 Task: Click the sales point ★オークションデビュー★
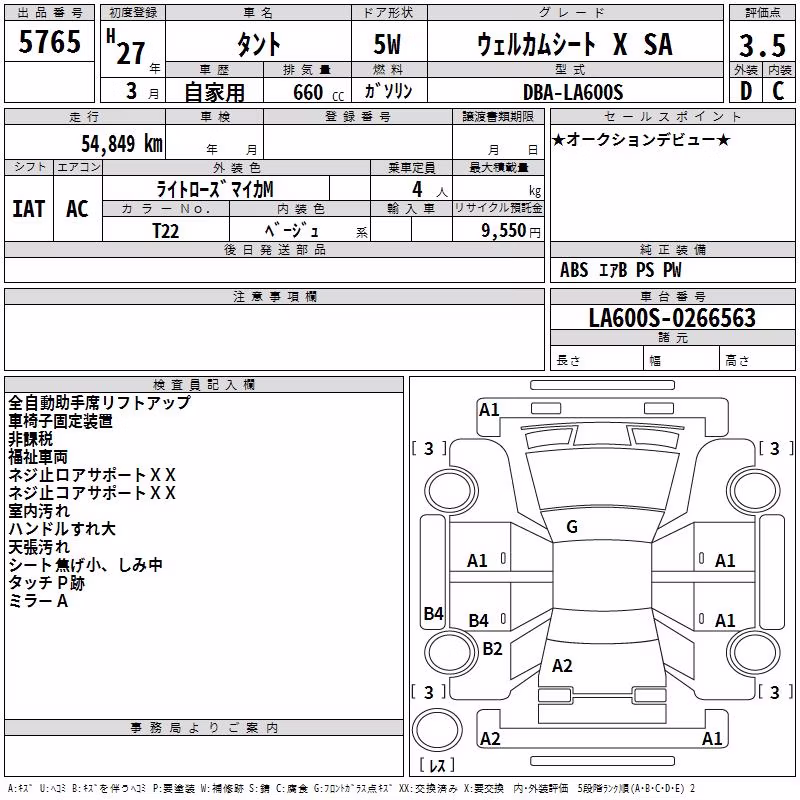click(x=641, y=139)
